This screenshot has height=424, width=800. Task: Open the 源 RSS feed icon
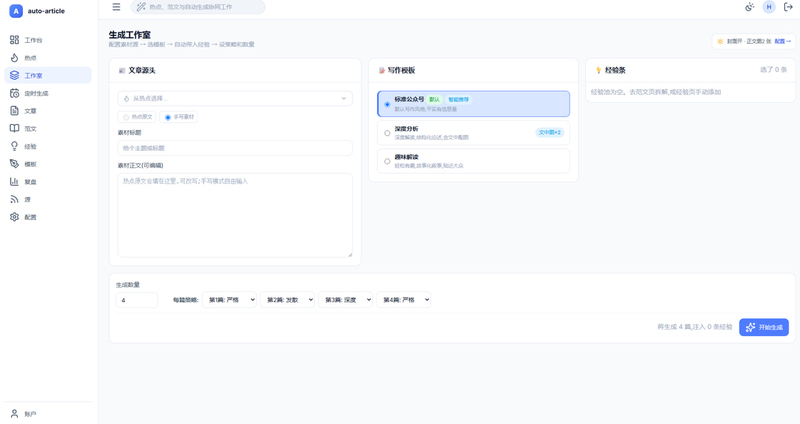[14, 199]
